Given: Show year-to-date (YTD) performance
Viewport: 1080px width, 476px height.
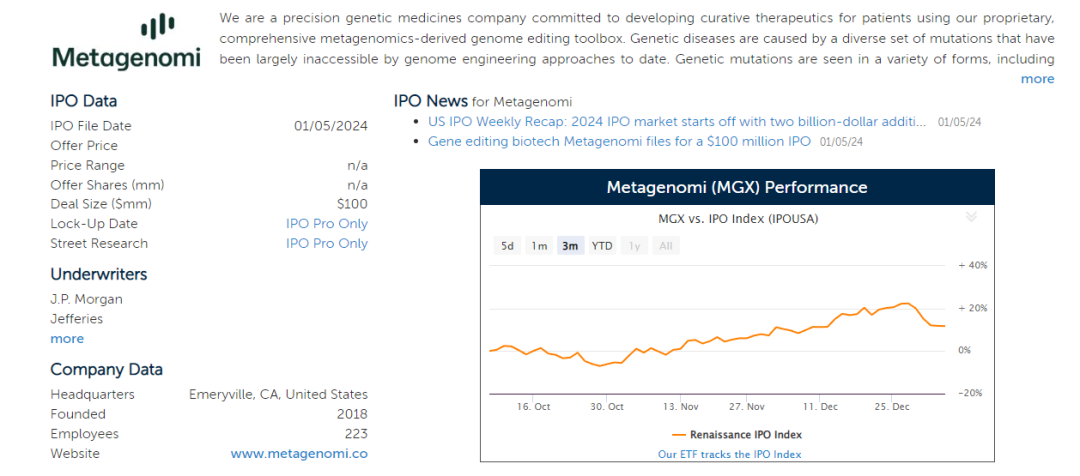Looking at the screenshot, I should pos(602,246).
